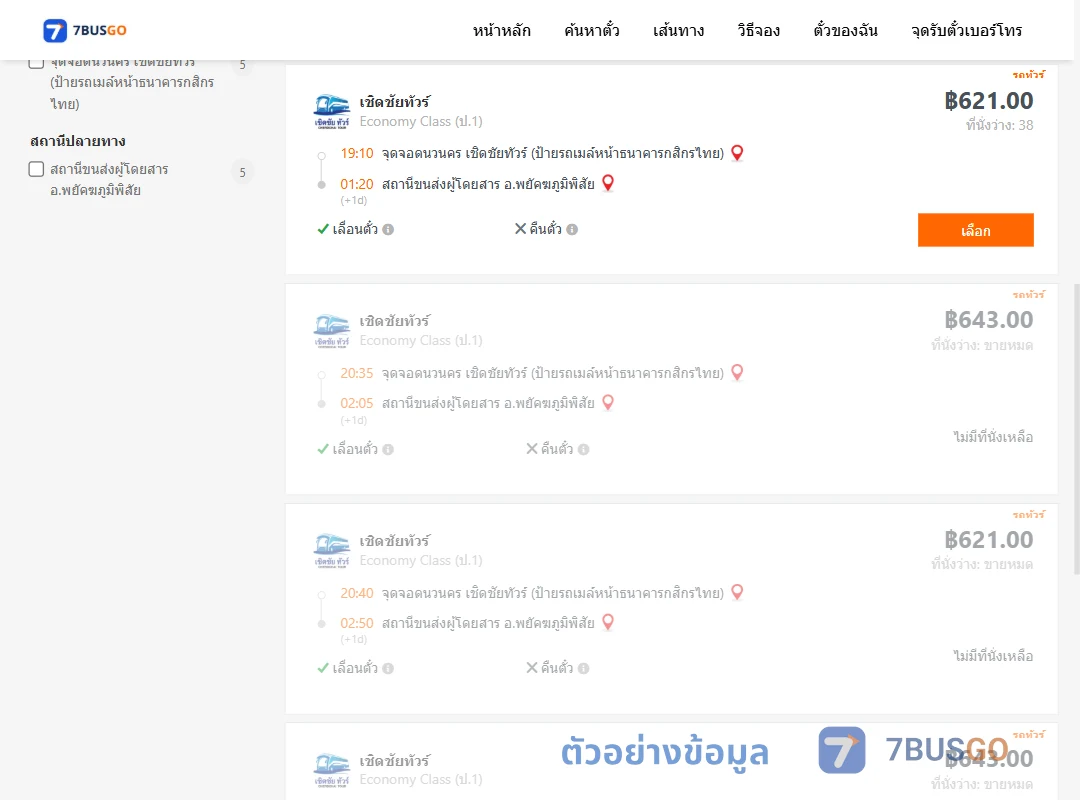The width and height of the screenshot is (1080, 800).
Task: Click the ฿621.00 price on the 19:10 trip
Action: pyautogui.click(x=988, y=101)
